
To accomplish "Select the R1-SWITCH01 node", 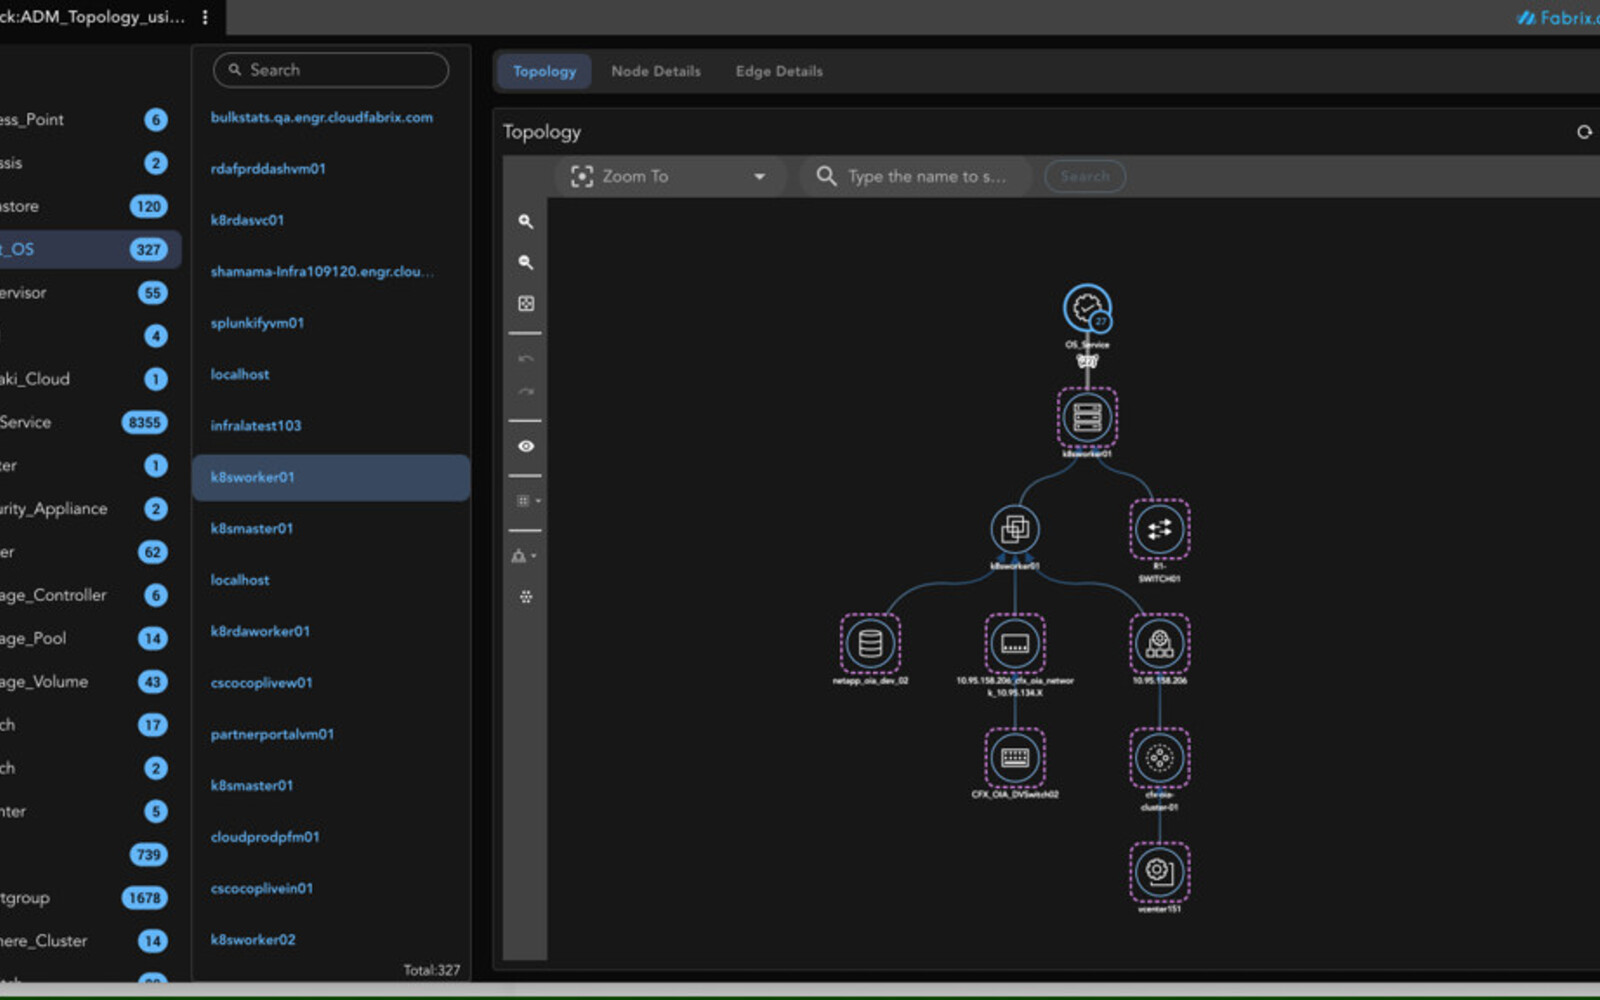I will (x=1159, y=529).
